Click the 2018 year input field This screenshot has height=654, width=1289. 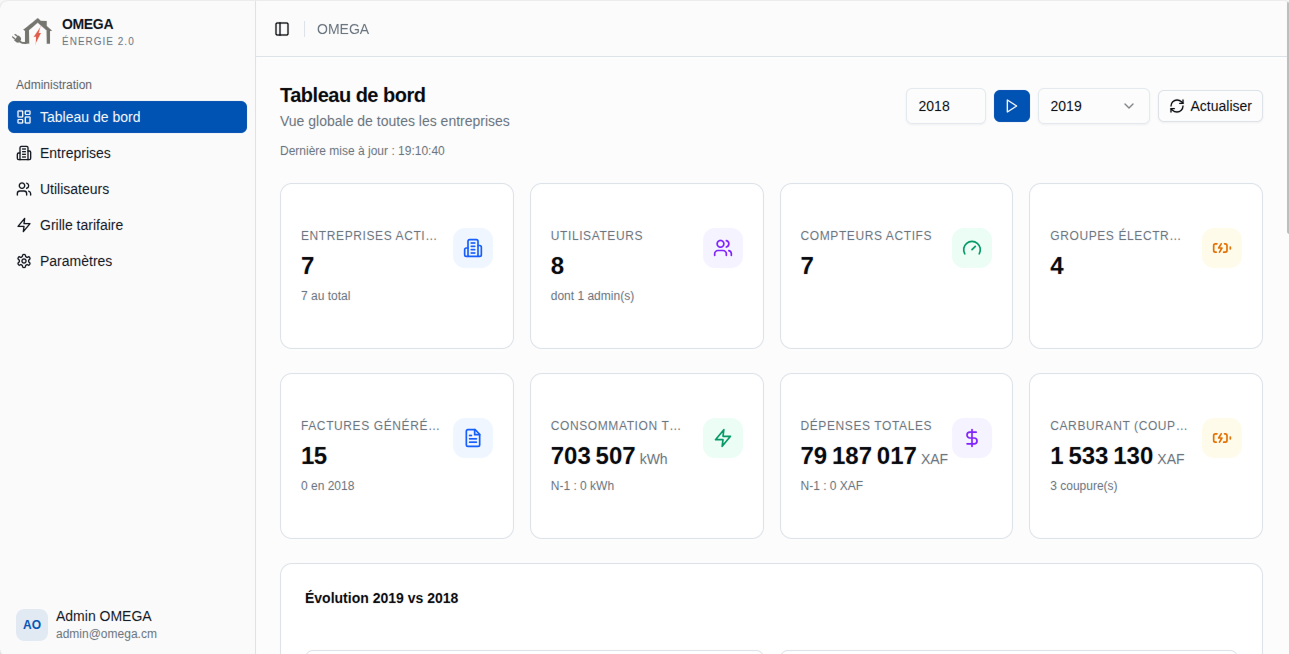[x=946, y=106]
